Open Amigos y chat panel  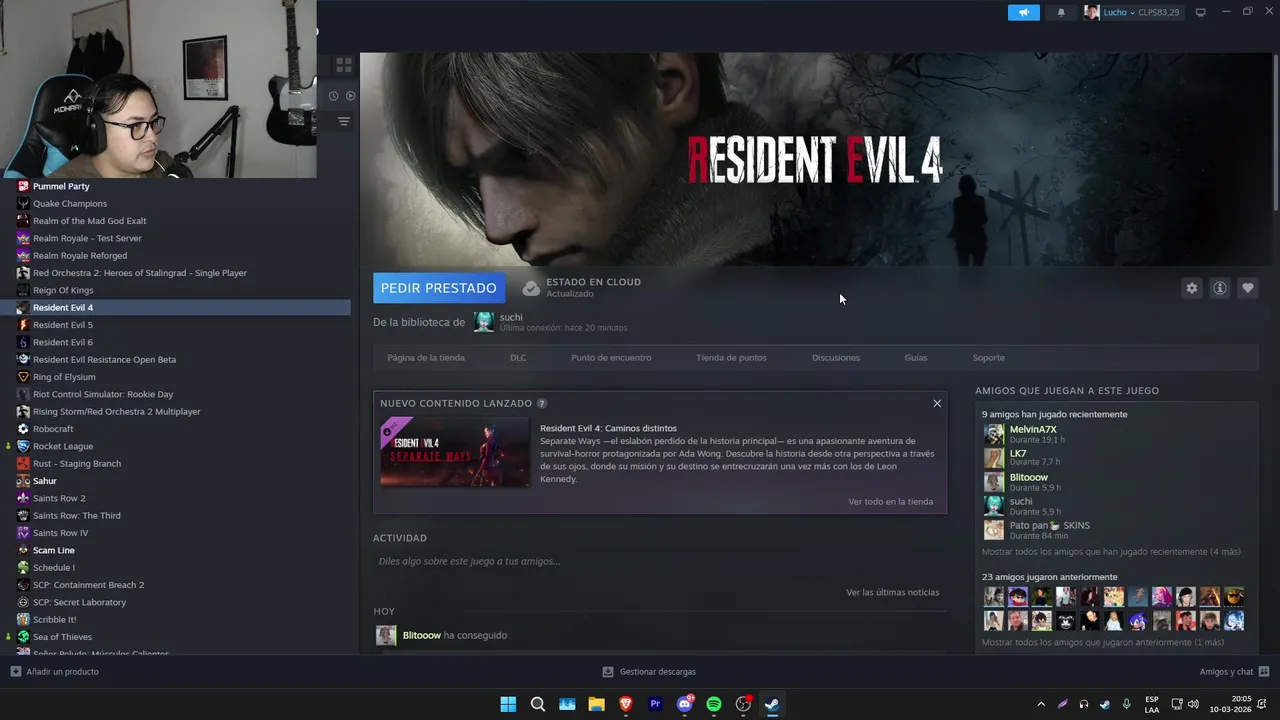[x=1234, y=672]
